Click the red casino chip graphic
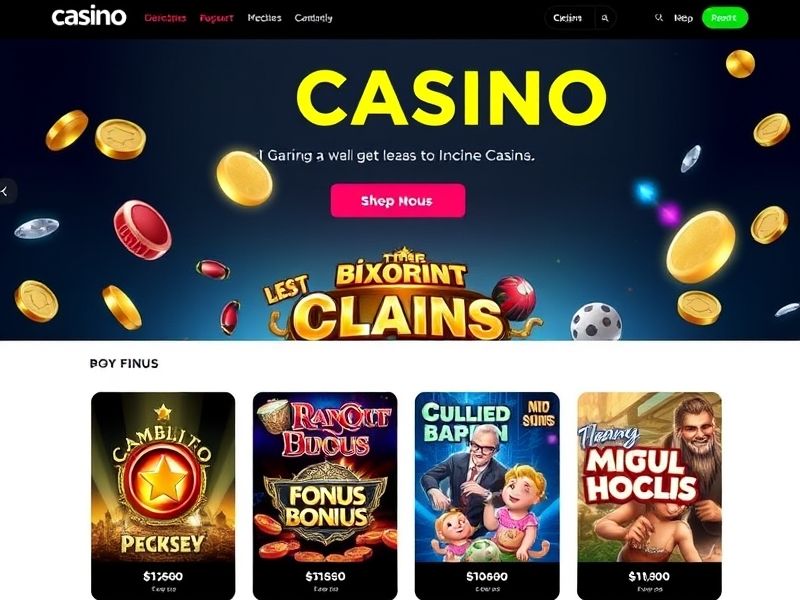This screenshot has height=600, width=800. click(142, 230)
